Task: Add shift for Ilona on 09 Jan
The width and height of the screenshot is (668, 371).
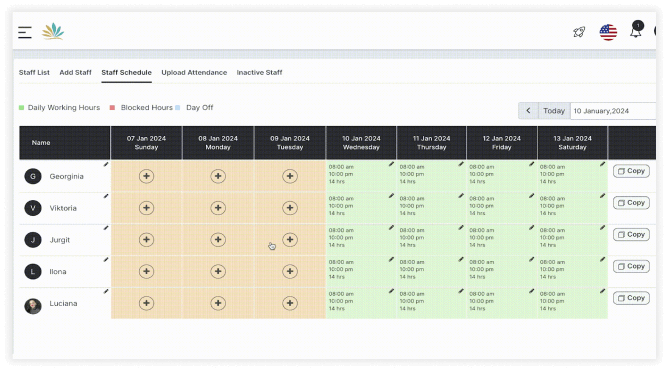Action: [x=290, y=271]
